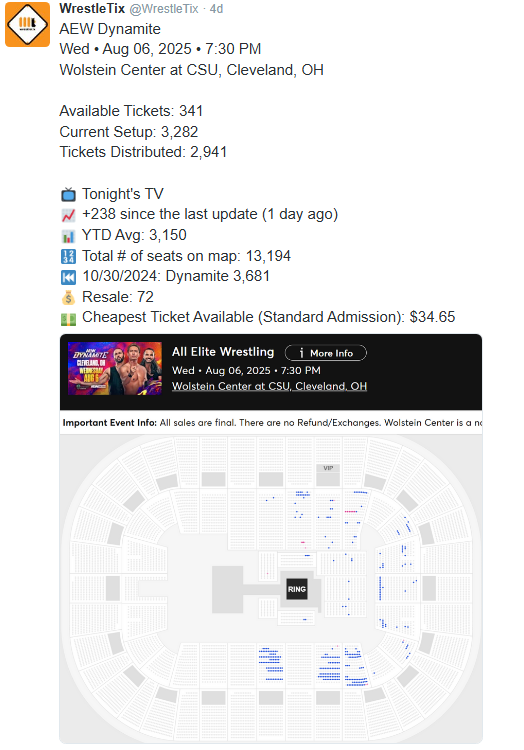
Task: Click the upward chart emoji beside +238
Action: pyautogui.click(x=68, y=215)
